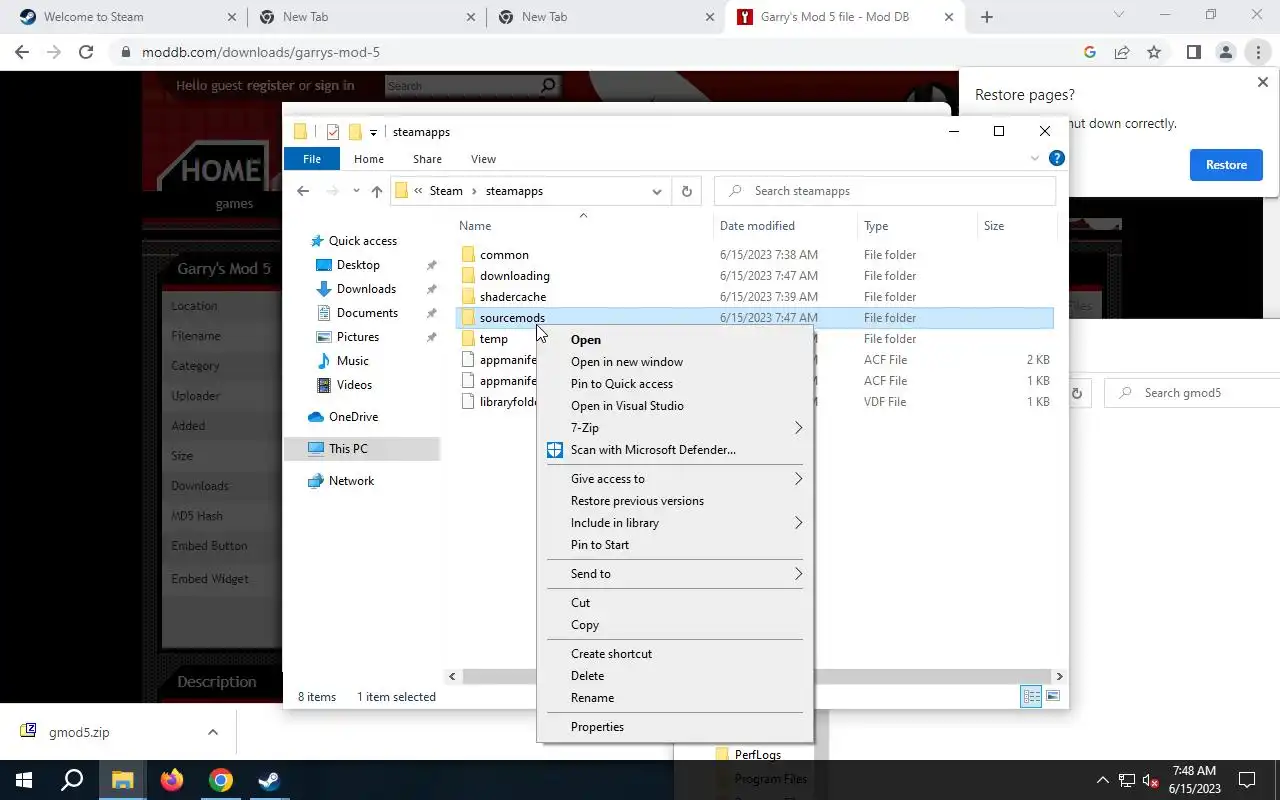Click sign in link on Mod DB
This screenshot has height=800, width=1280.
pyautogui.click(x=334, y=86)
